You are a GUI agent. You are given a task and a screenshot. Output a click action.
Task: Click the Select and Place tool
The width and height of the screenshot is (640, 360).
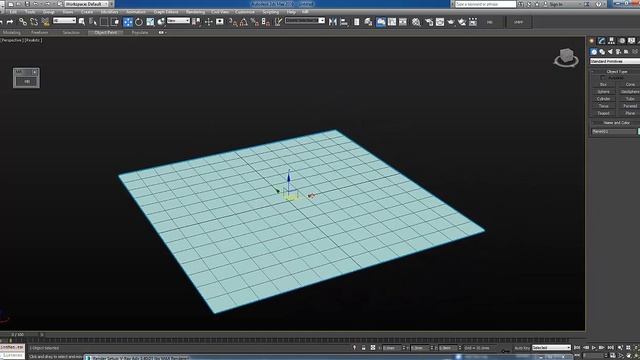point(161,22)
